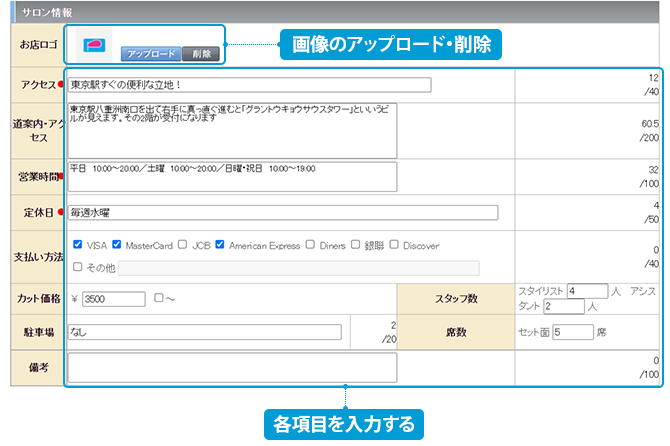
Task: Click the 定休日 holiday input field
Action: 282,212
